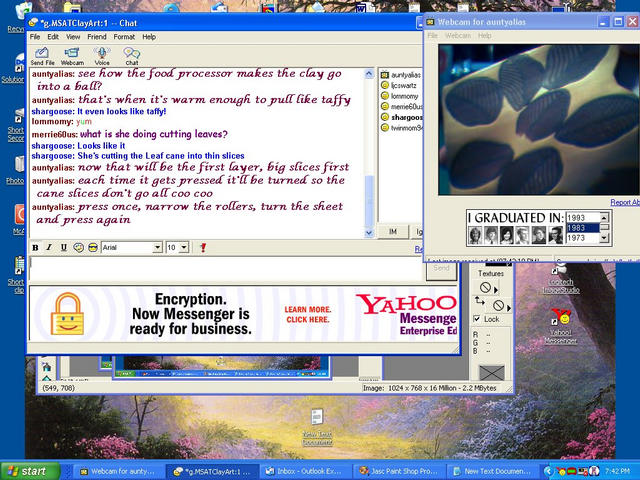Click the chat scroll up arrow
The width and height of the screenshot is (640, 480).
click(x=369, y=74)
